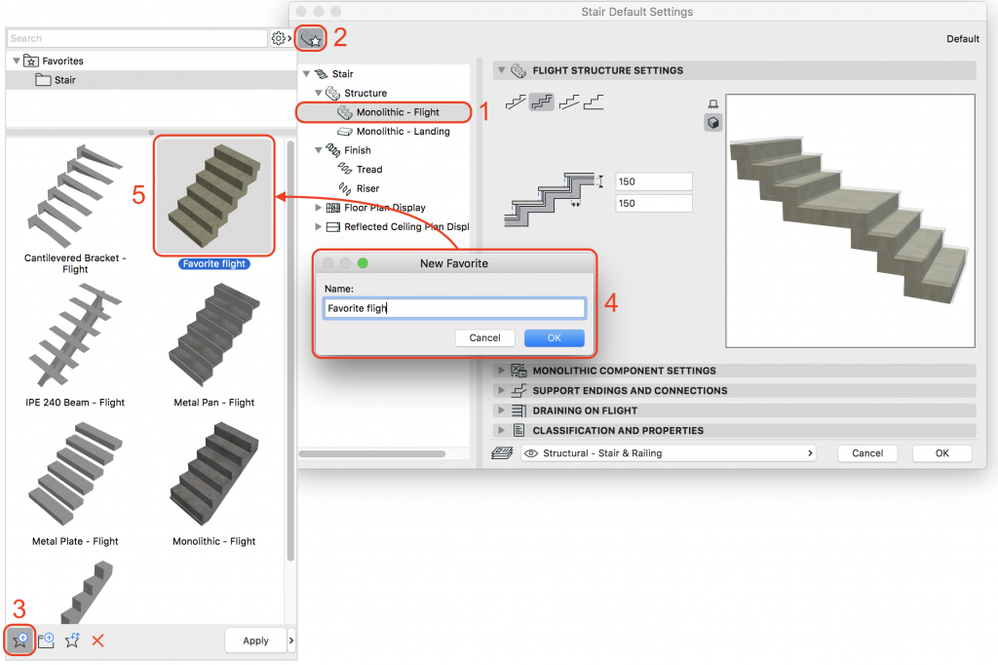This screenshot has height=665, width=998.
Task: Delete favorite with the red X
Action: [x=97, y=640]
